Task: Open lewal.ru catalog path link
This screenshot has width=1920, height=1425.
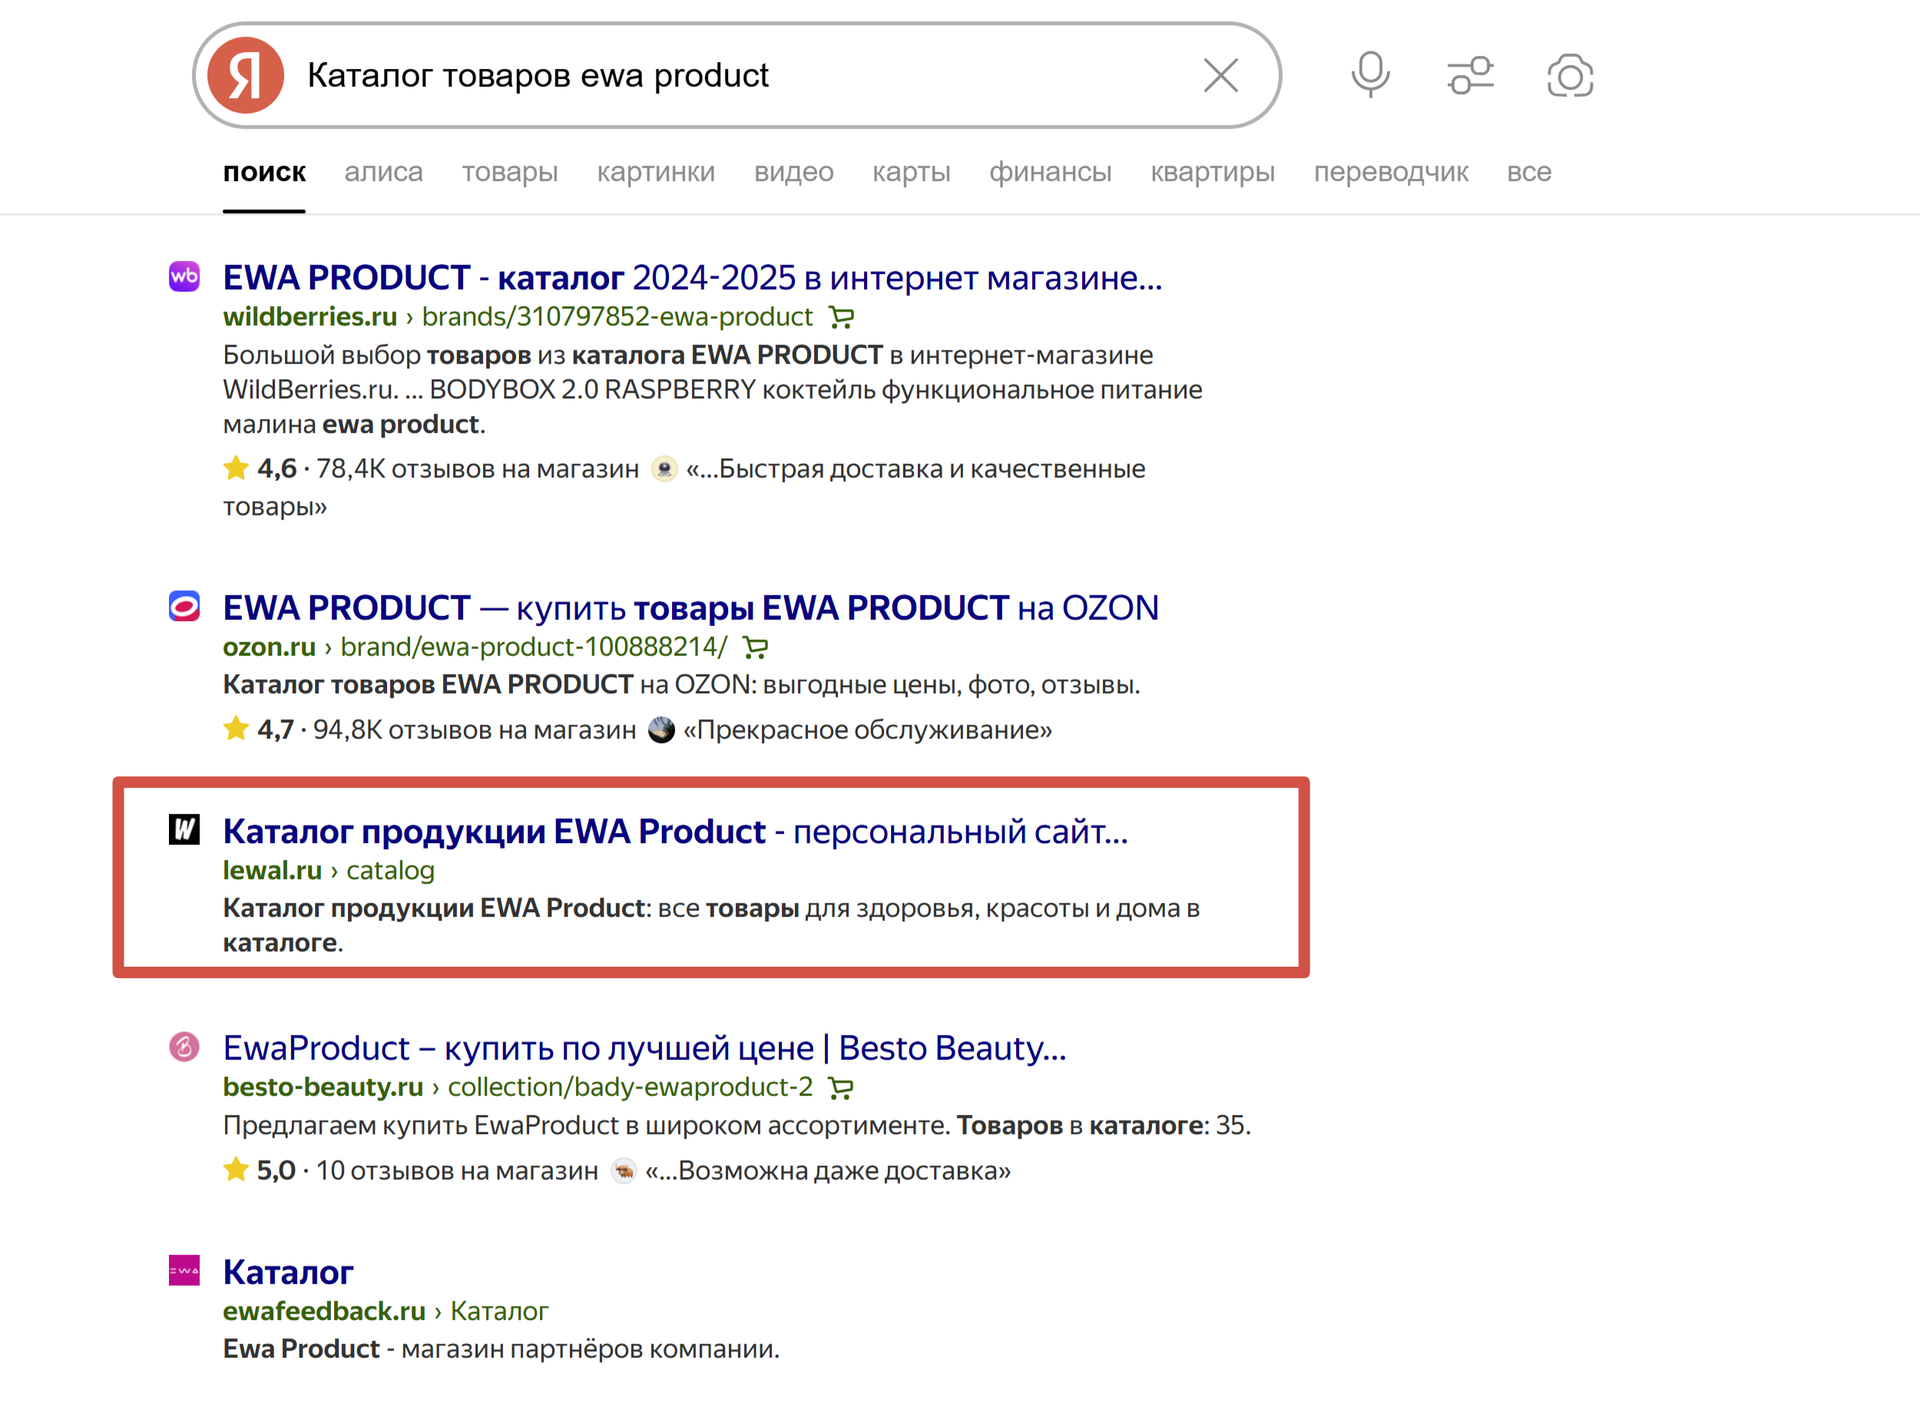Action: click(390, 870)
